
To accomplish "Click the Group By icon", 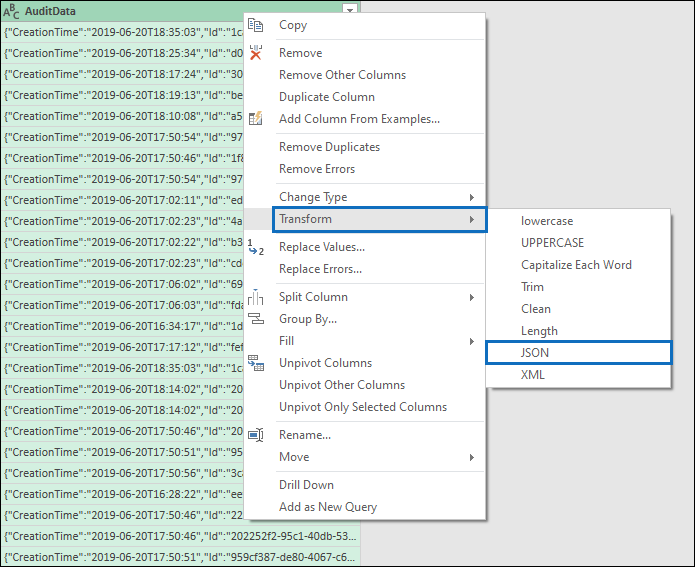I will coord(256,318).
